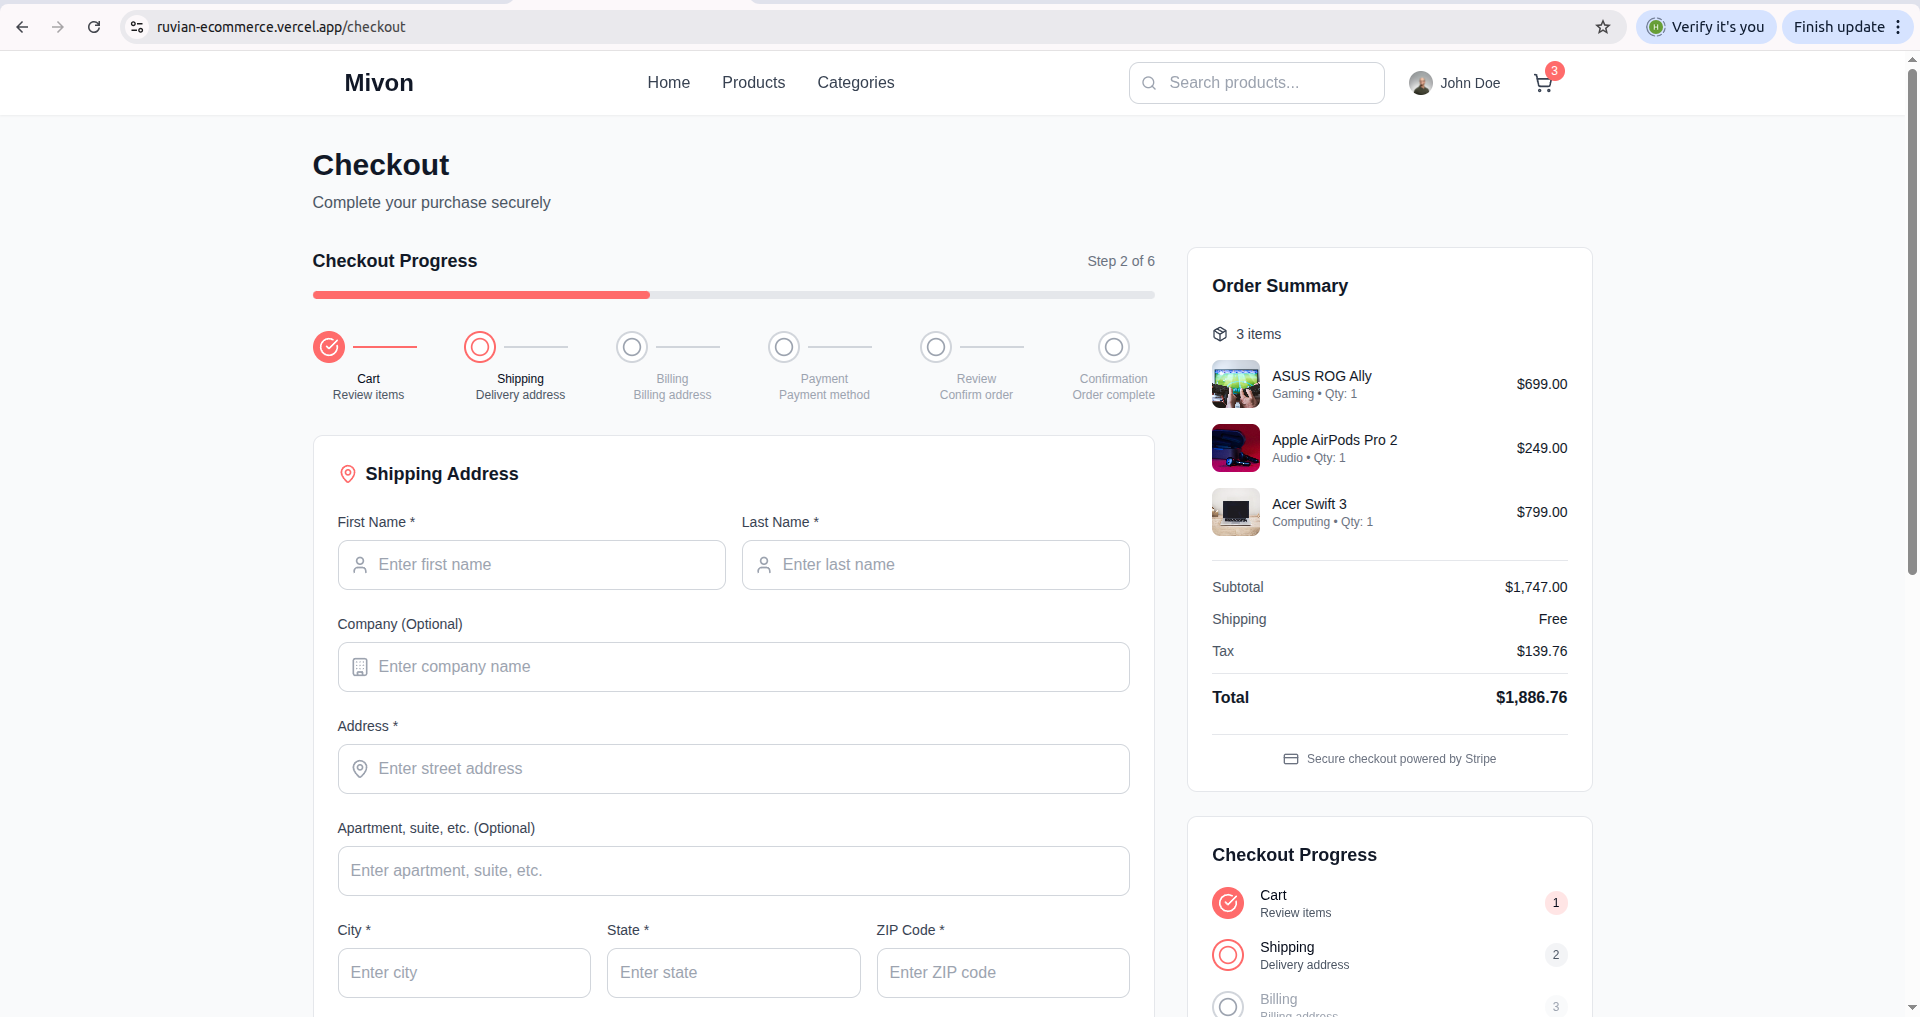Focus the ZIP Code input
The image size is (1920, 1017).
tap(1003, 973)
